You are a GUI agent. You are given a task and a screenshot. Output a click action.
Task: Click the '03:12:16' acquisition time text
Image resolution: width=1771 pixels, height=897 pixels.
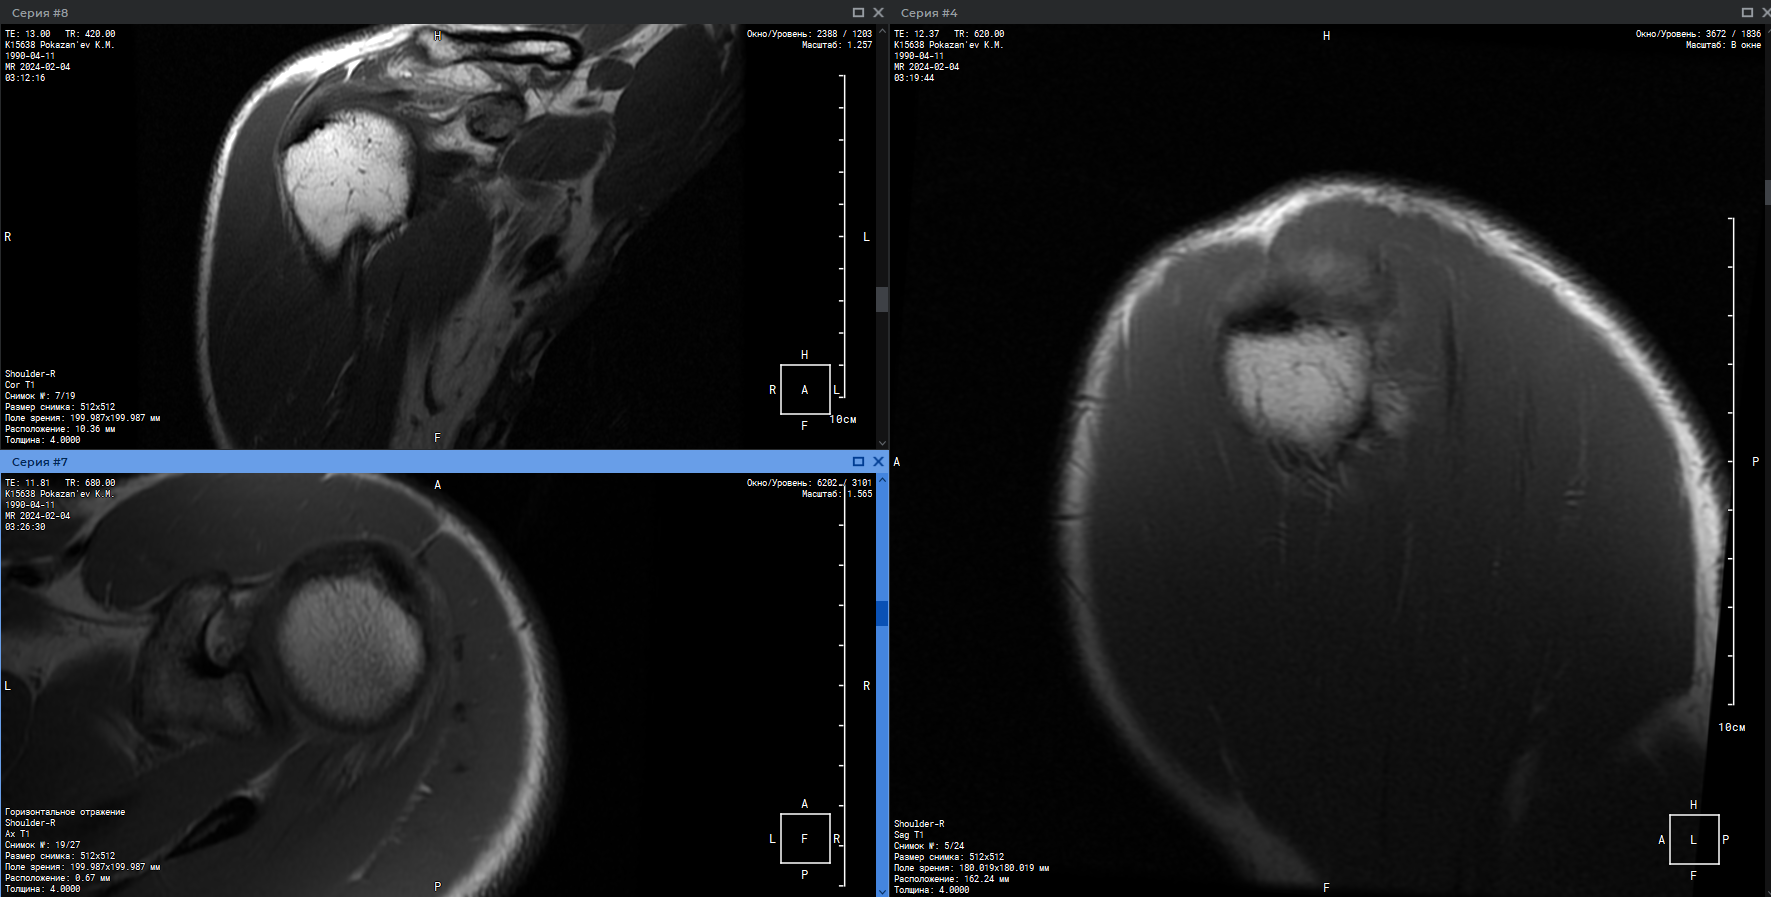coord(25,78)
